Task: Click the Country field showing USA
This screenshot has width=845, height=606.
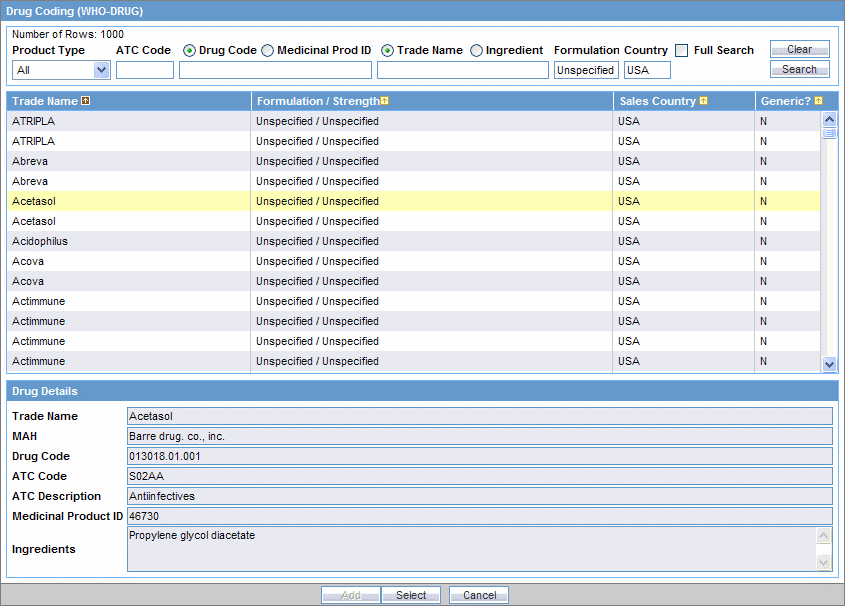Action: tap(647, 70)
